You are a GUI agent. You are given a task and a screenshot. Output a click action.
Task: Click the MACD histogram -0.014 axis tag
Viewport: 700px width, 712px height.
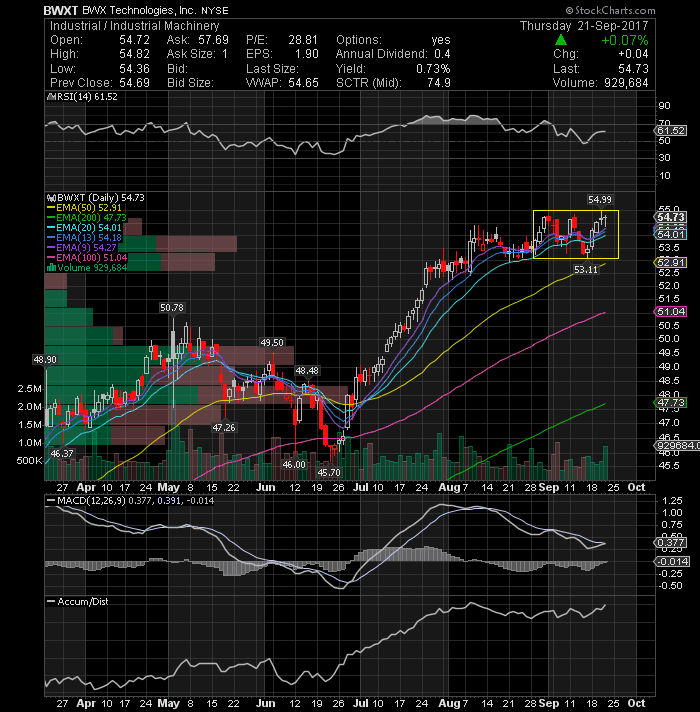pyautogui.click(x=672, y=562)
